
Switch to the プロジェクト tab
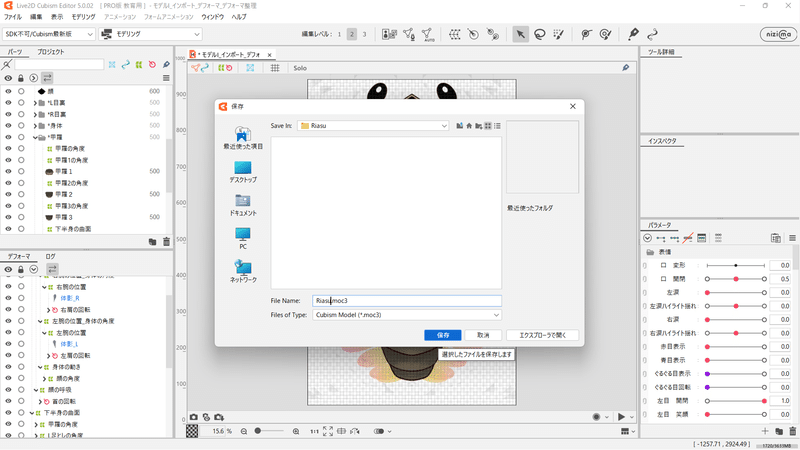[x=51, y=52]
